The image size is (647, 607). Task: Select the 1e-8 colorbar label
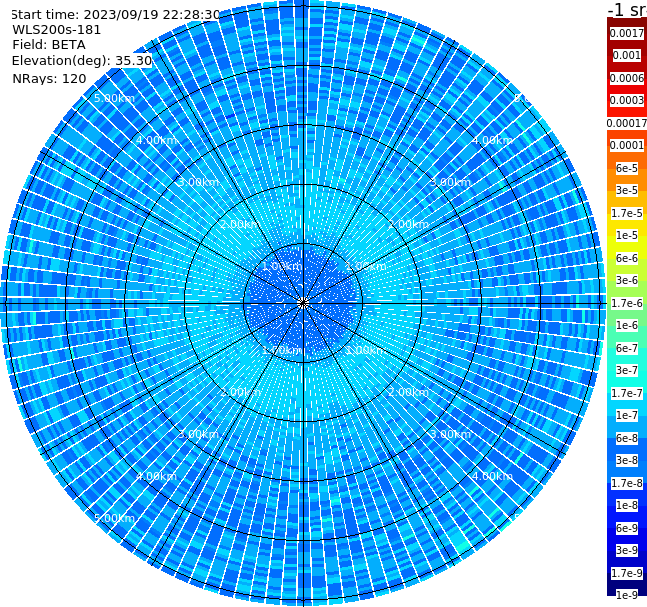(x=627, y=505)
